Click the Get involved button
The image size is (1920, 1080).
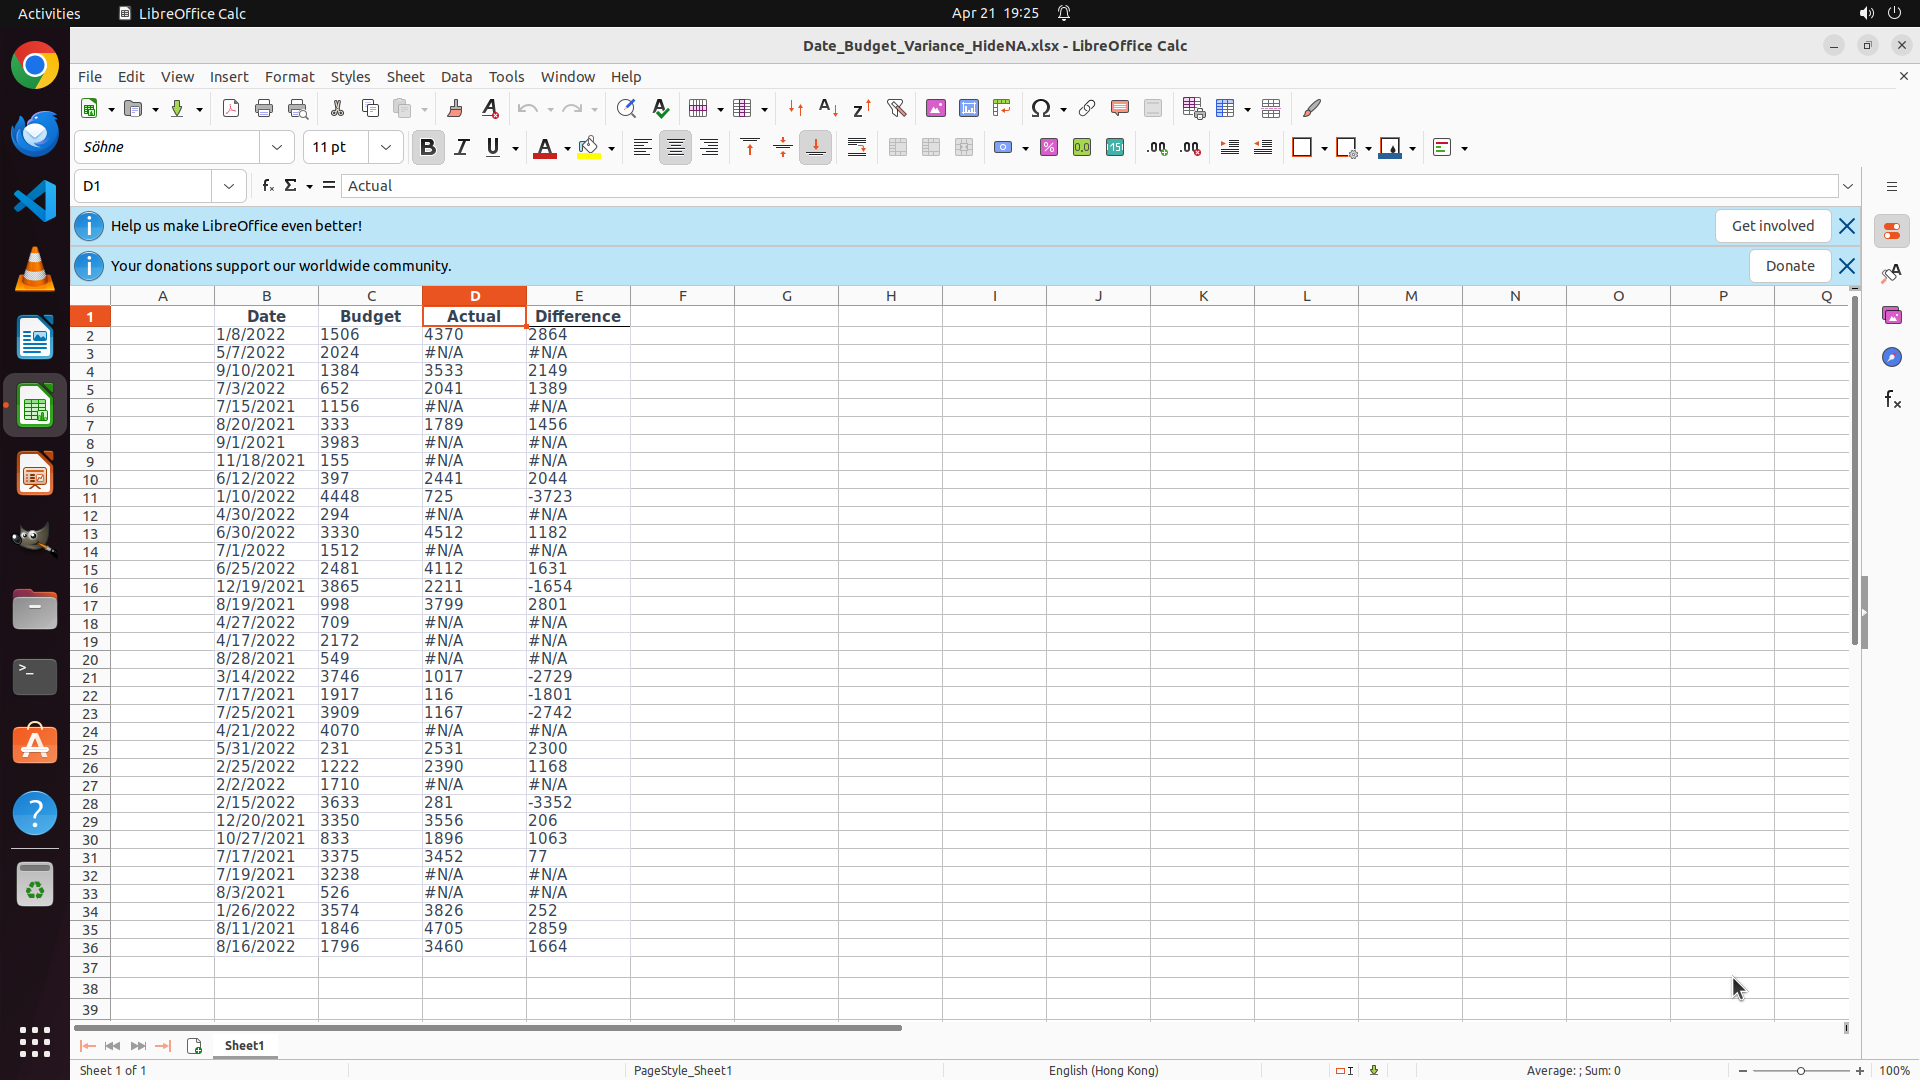[x=1772, y=226]
